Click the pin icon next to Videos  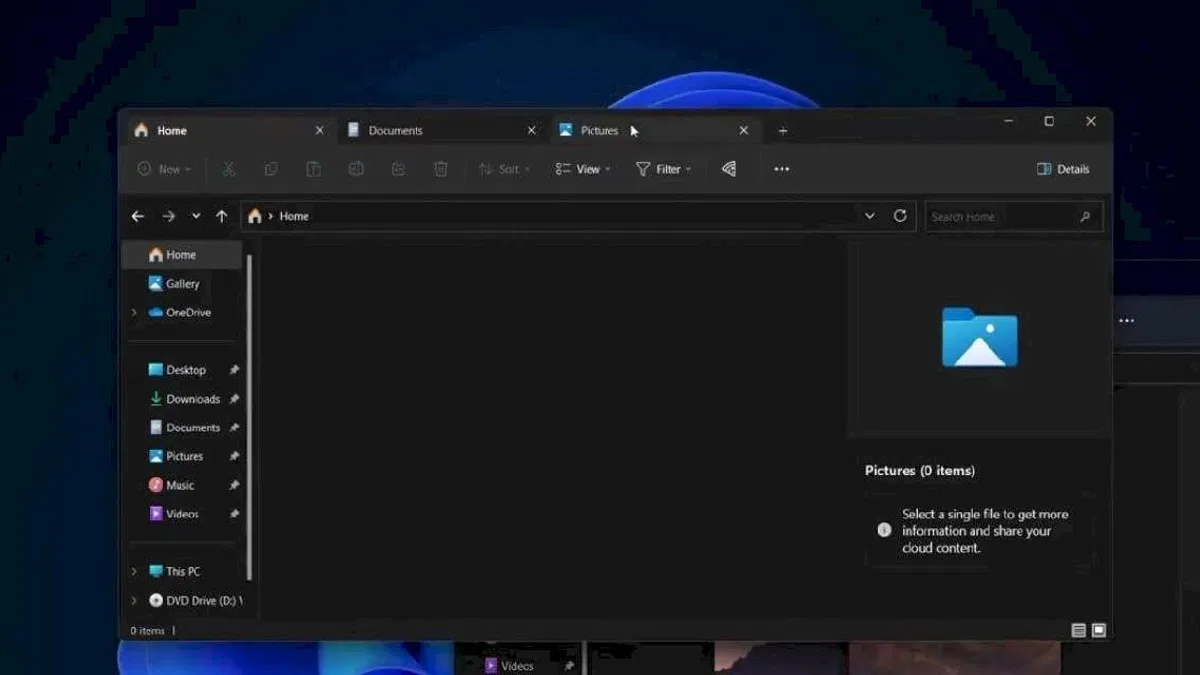234,514
